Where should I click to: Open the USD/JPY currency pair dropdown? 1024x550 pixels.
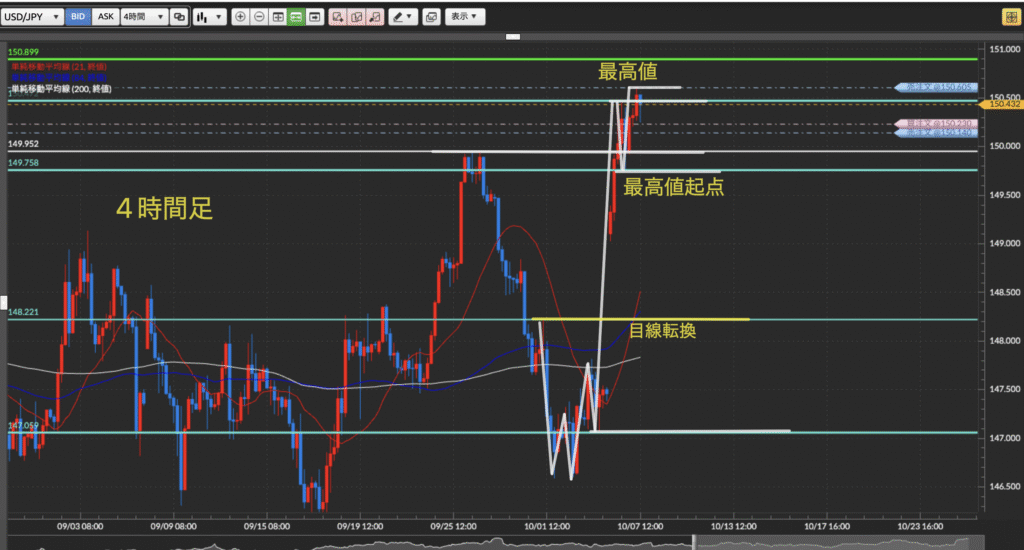[x=34, y=17]
